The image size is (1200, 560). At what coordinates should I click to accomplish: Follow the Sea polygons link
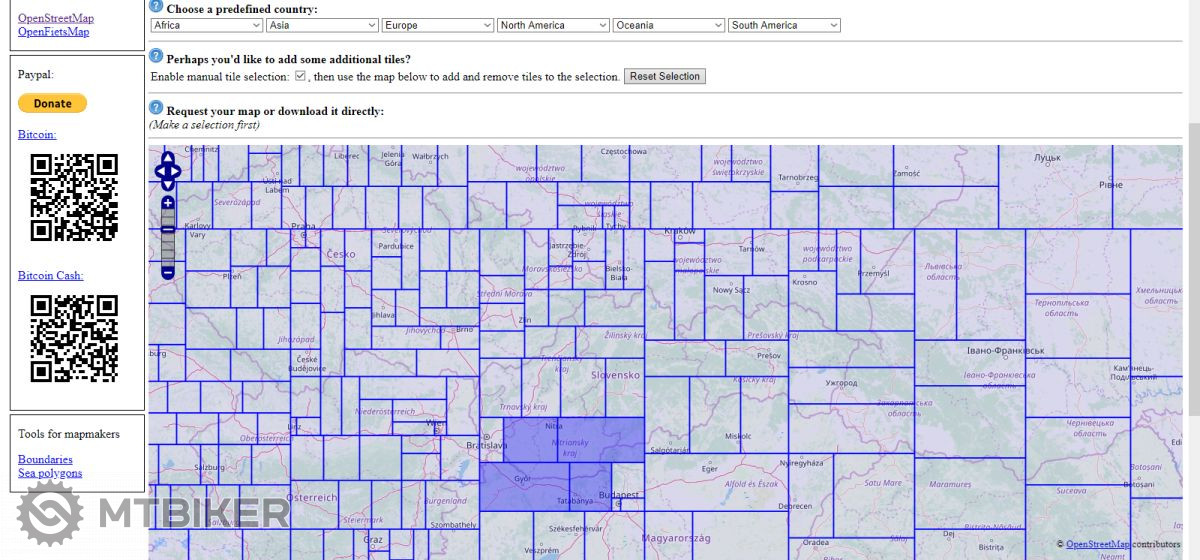click(x=50, y=473)
